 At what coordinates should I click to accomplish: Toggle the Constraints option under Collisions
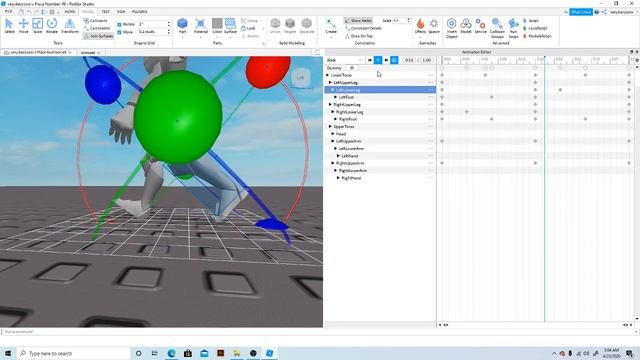pos(97,28)
